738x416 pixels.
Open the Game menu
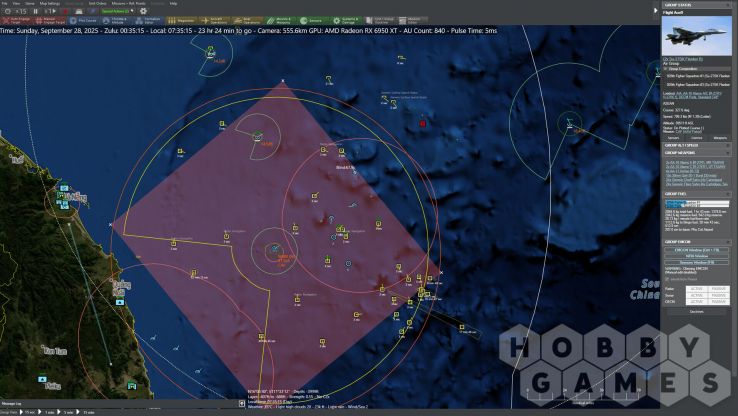29,3
